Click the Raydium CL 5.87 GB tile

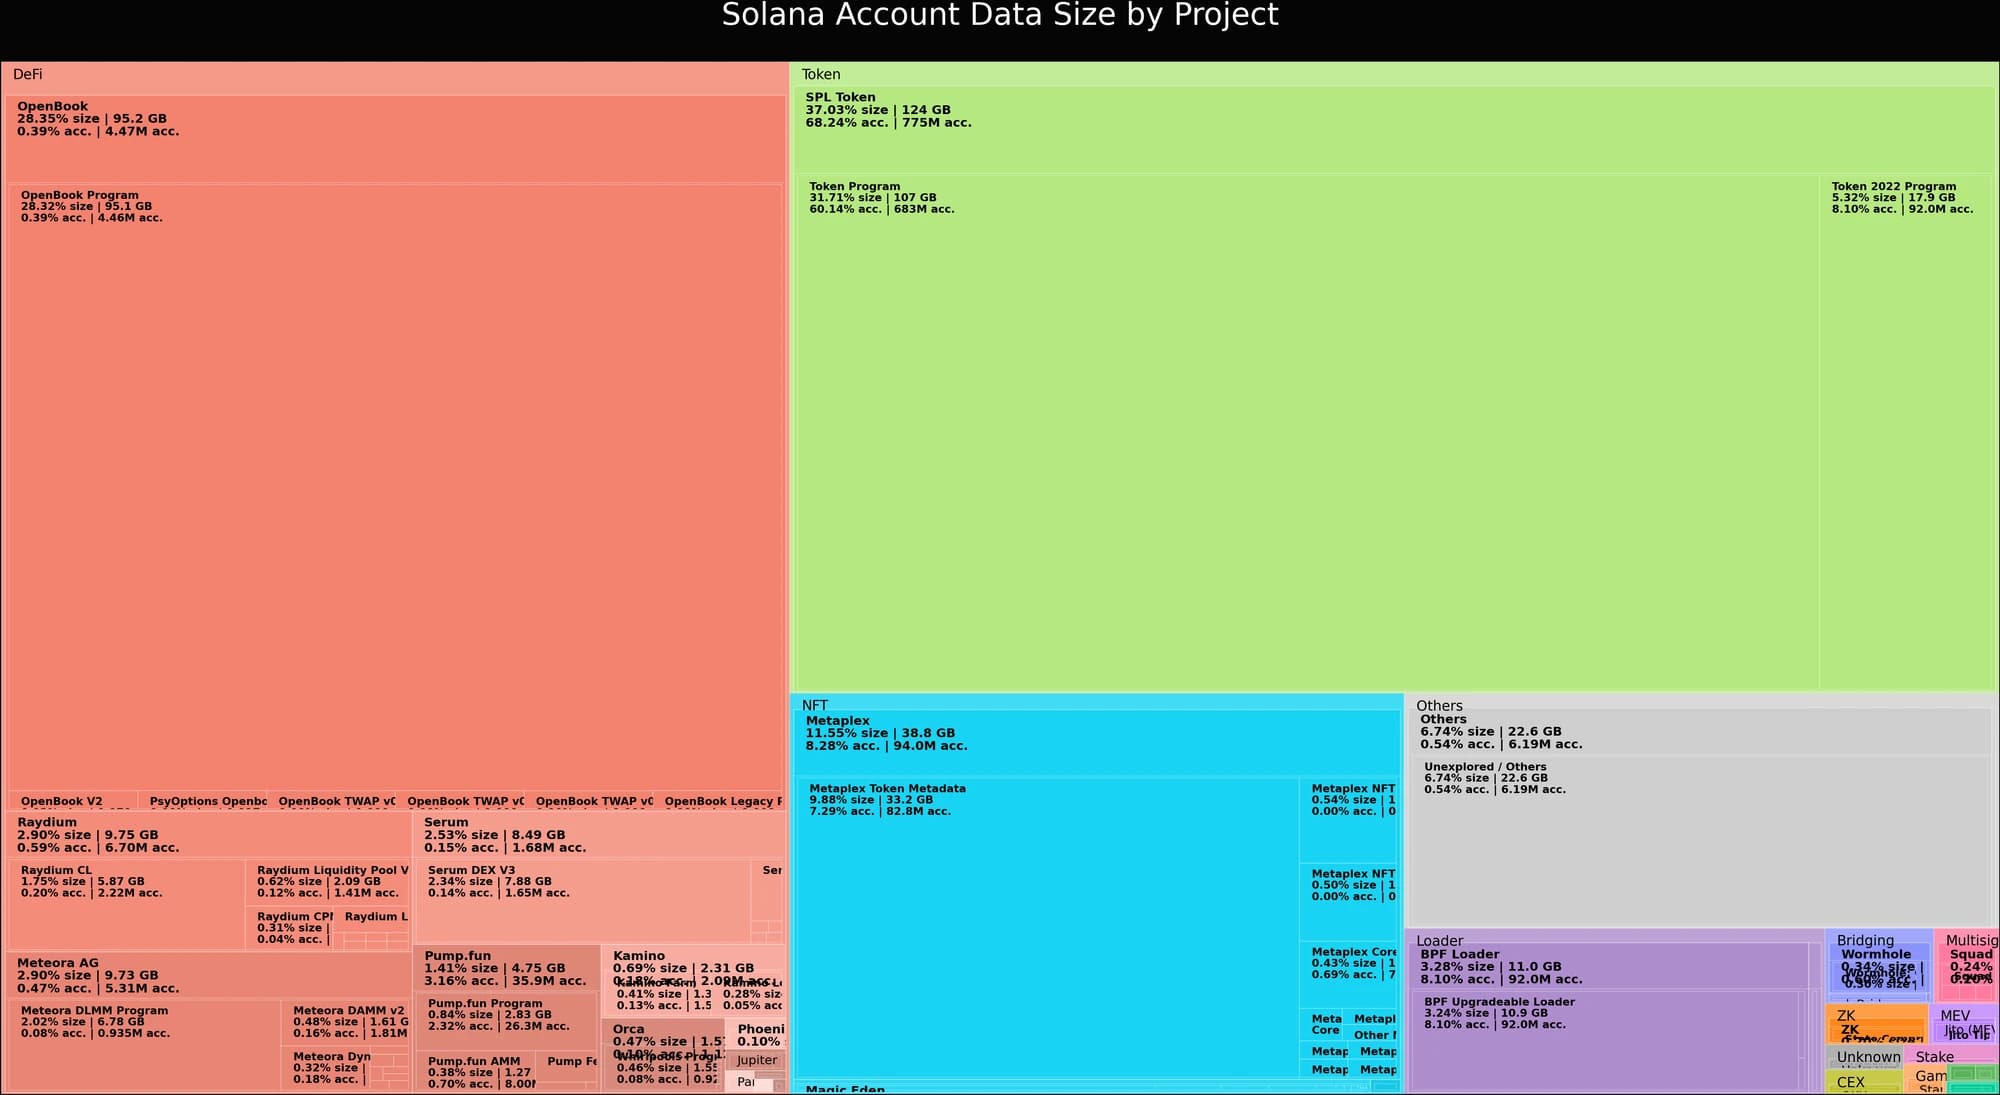click(126, 904)
